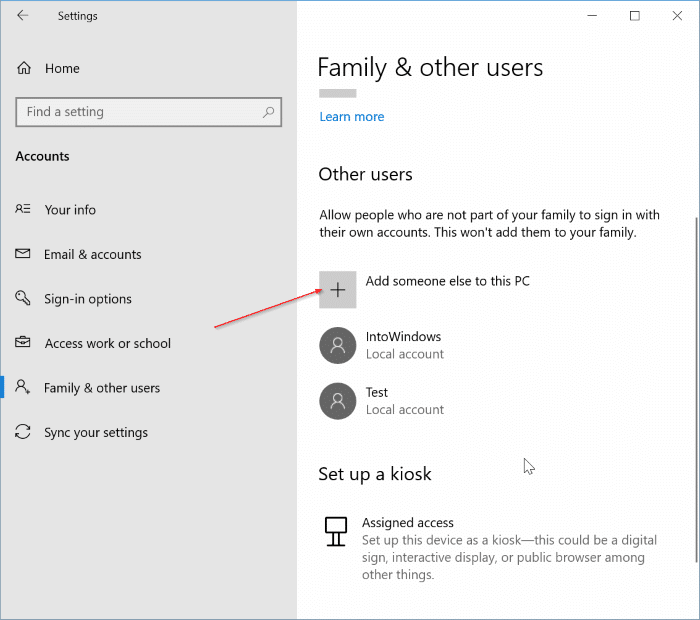
Task: Click the search magnifier icon
Action: [268, 112]
